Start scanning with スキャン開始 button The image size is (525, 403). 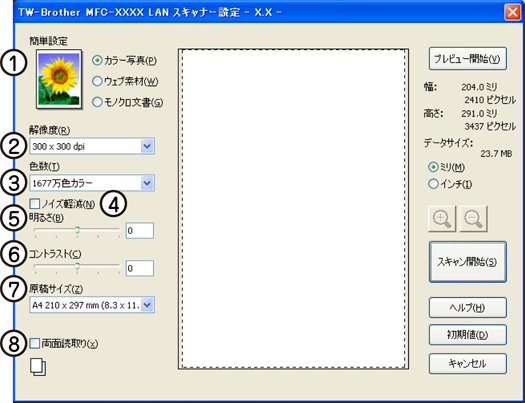tap(467, 262)
